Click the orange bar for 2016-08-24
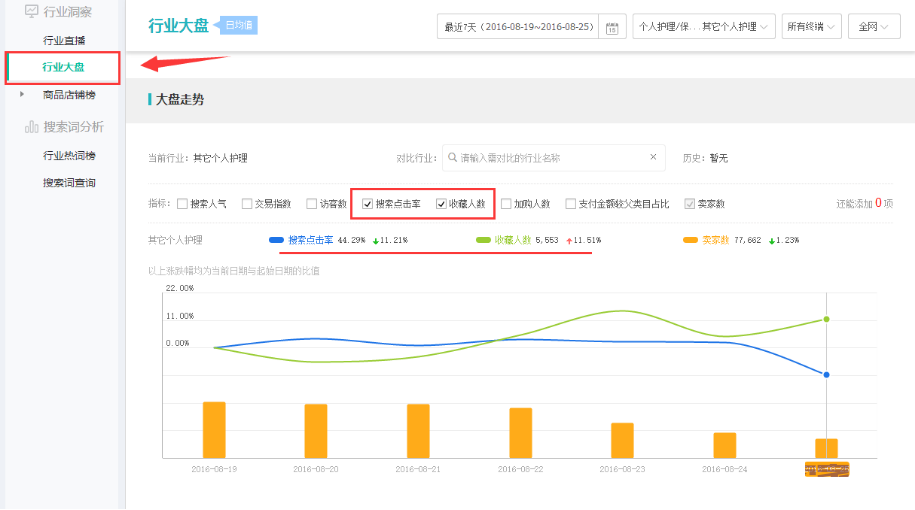The height and width of the screenshot is (510, 915). pos(725,445)
